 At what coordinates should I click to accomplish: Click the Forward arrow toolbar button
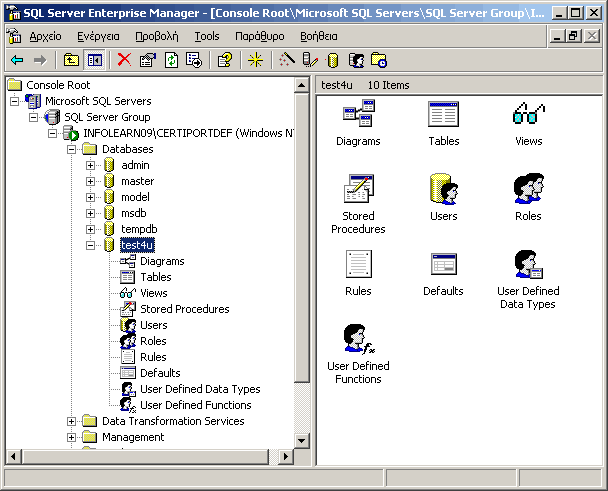coord(40,60)
